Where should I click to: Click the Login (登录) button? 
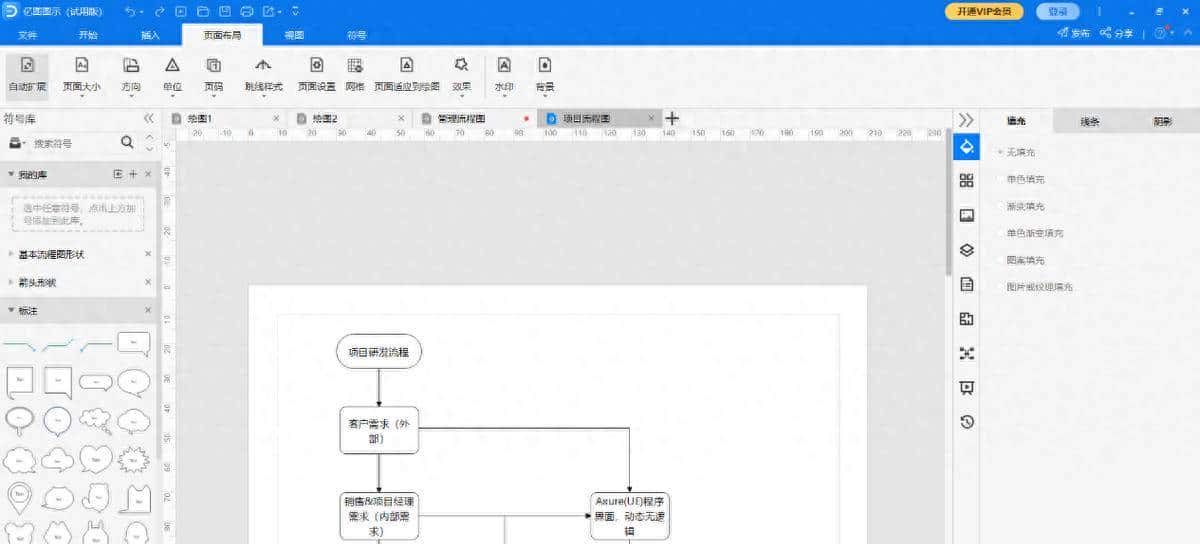(x=1057, y=11)
